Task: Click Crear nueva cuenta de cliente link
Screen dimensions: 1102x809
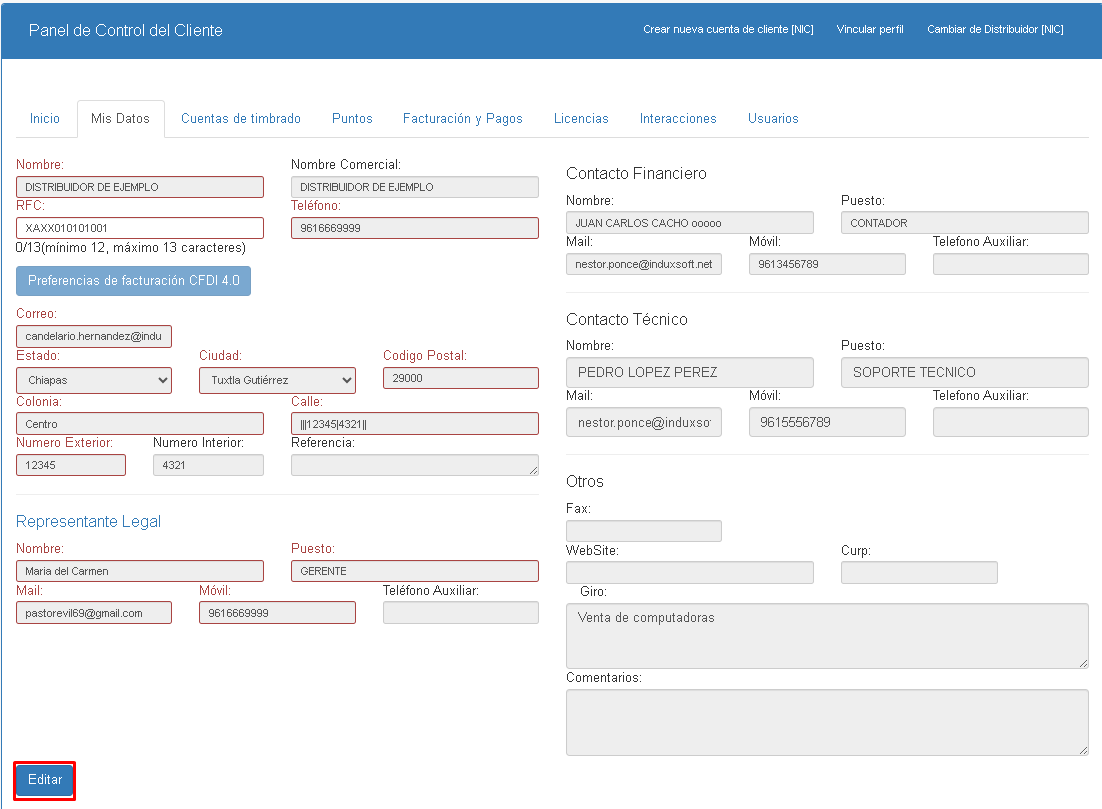Action: pyautogui.click(x=728, y=30)
